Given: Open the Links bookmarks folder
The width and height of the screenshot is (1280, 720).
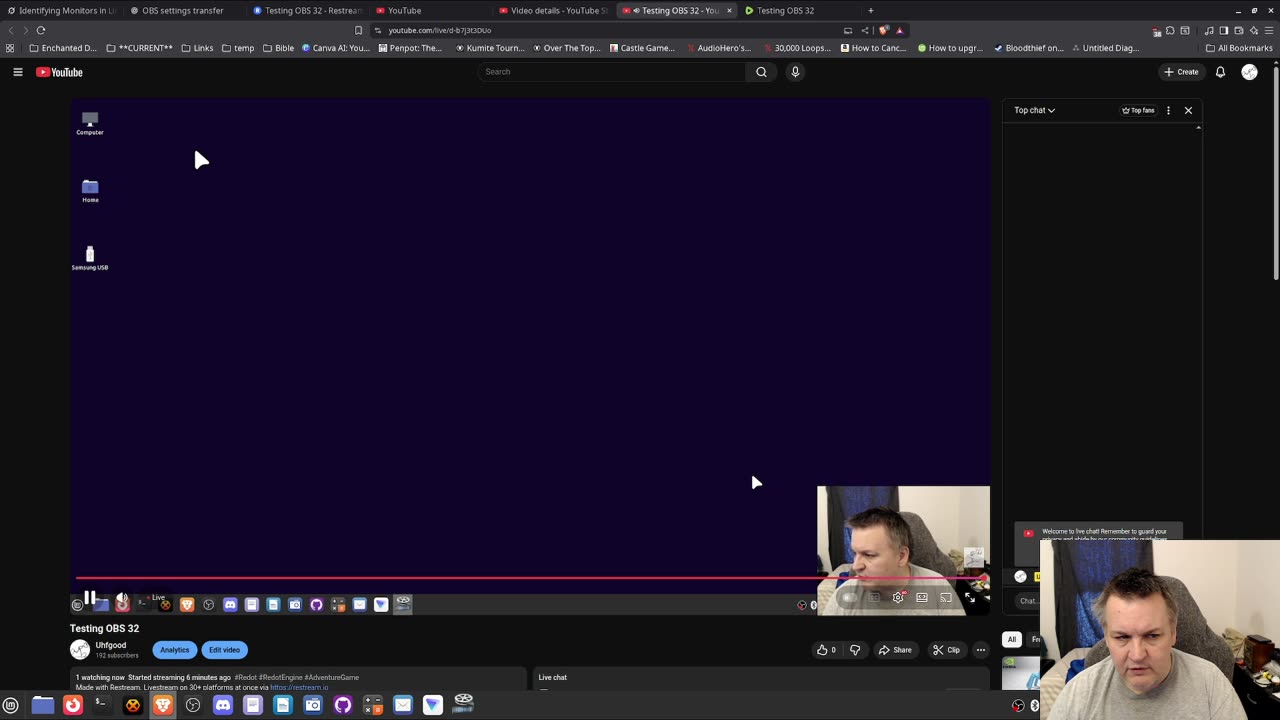Looking at the screenshot, I should tap(197, 48).
